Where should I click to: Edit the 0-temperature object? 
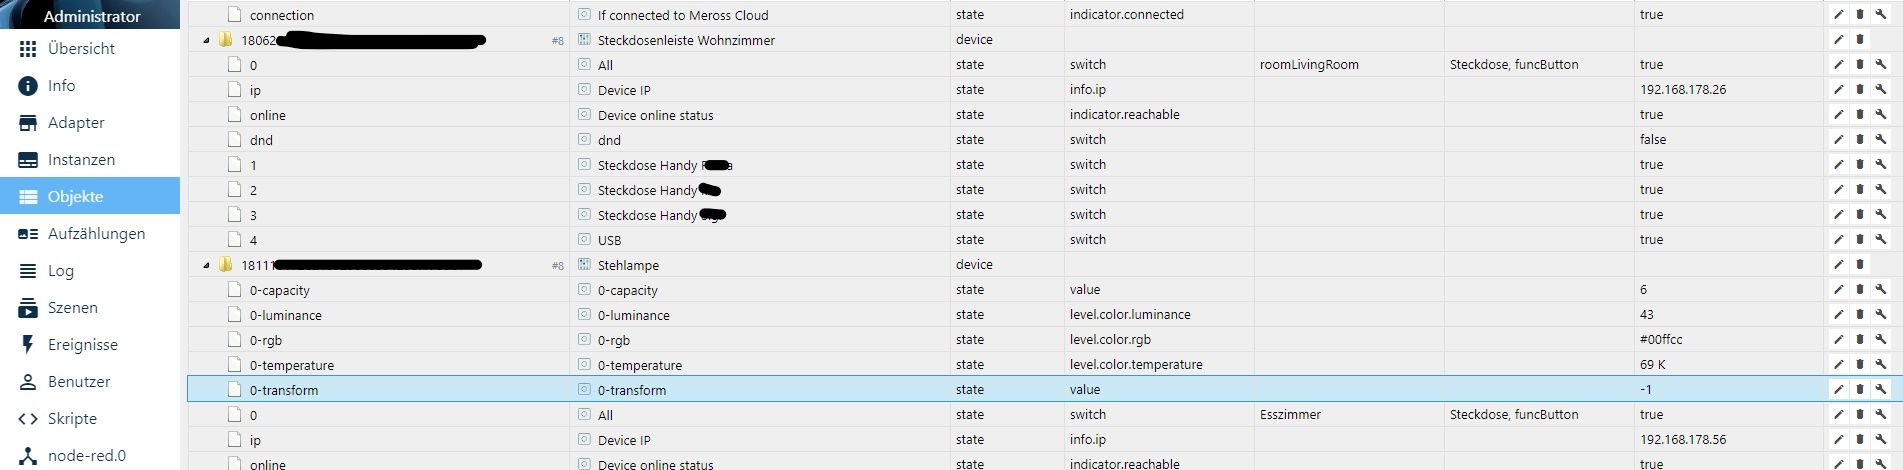[1838, 365]
